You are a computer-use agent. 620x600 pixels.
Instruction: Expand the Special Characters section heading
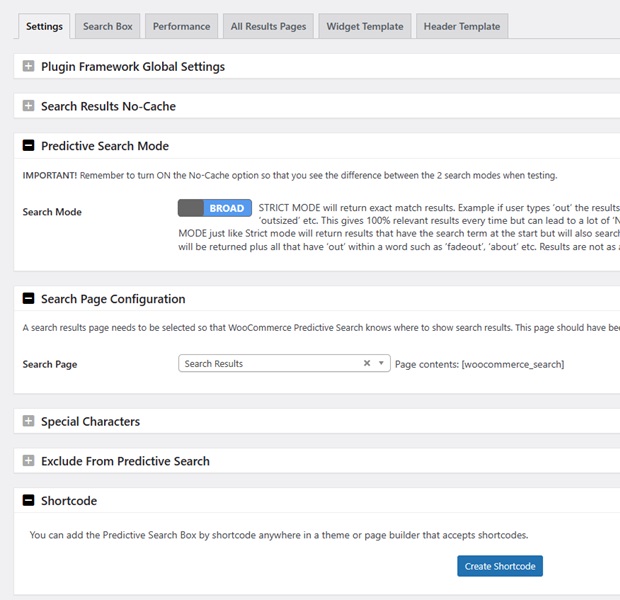[90, 422]
